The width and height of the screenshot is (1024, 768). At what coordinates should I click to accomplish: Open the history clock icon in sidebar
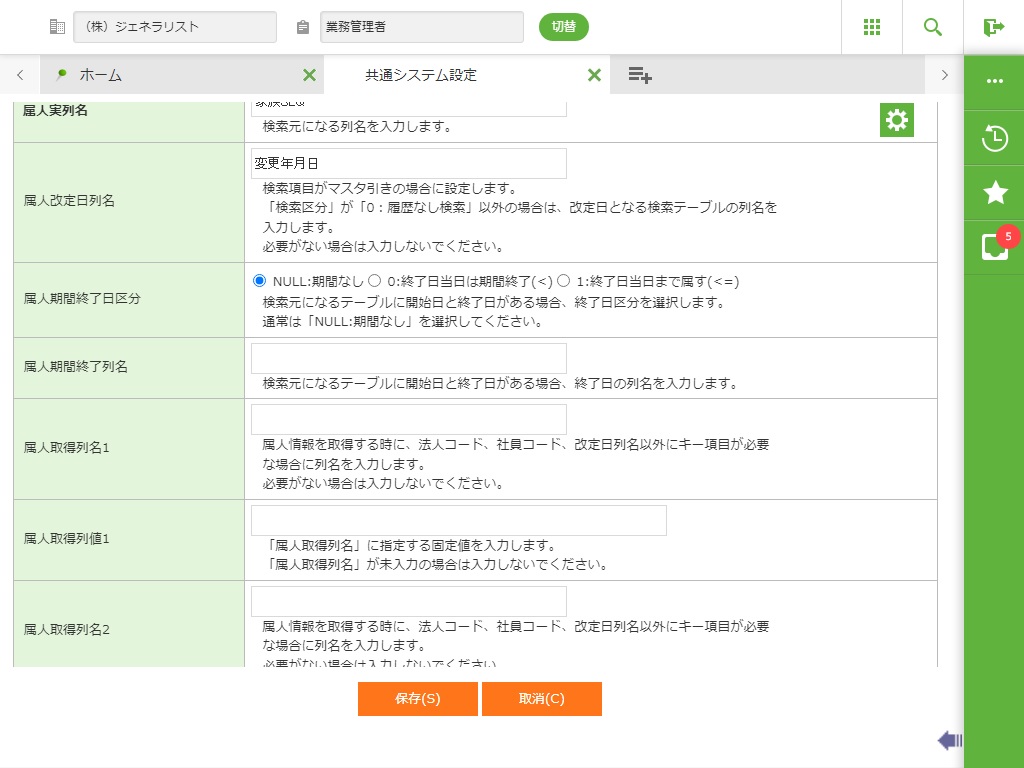(x=994, y=138)
